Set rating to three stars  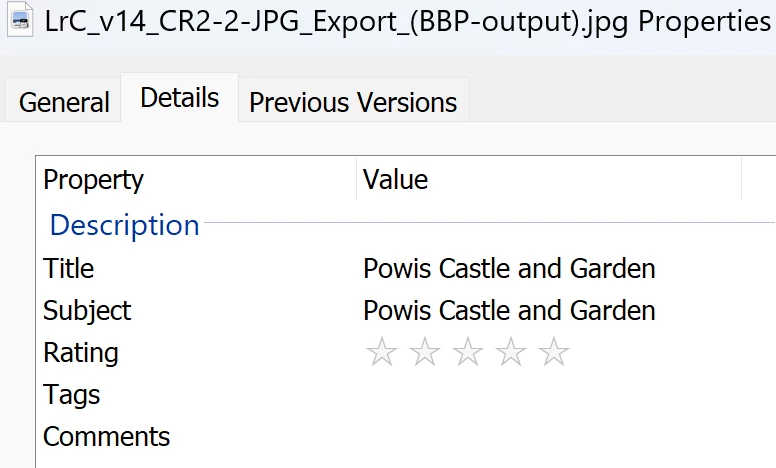(x=467, y=353)
